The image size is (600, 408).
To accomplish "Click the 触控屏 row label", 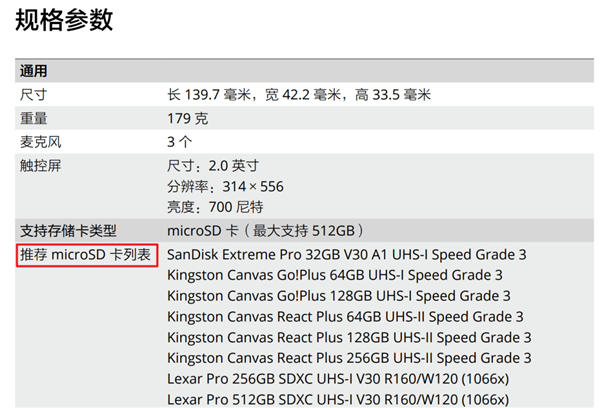I will [41, 165].
